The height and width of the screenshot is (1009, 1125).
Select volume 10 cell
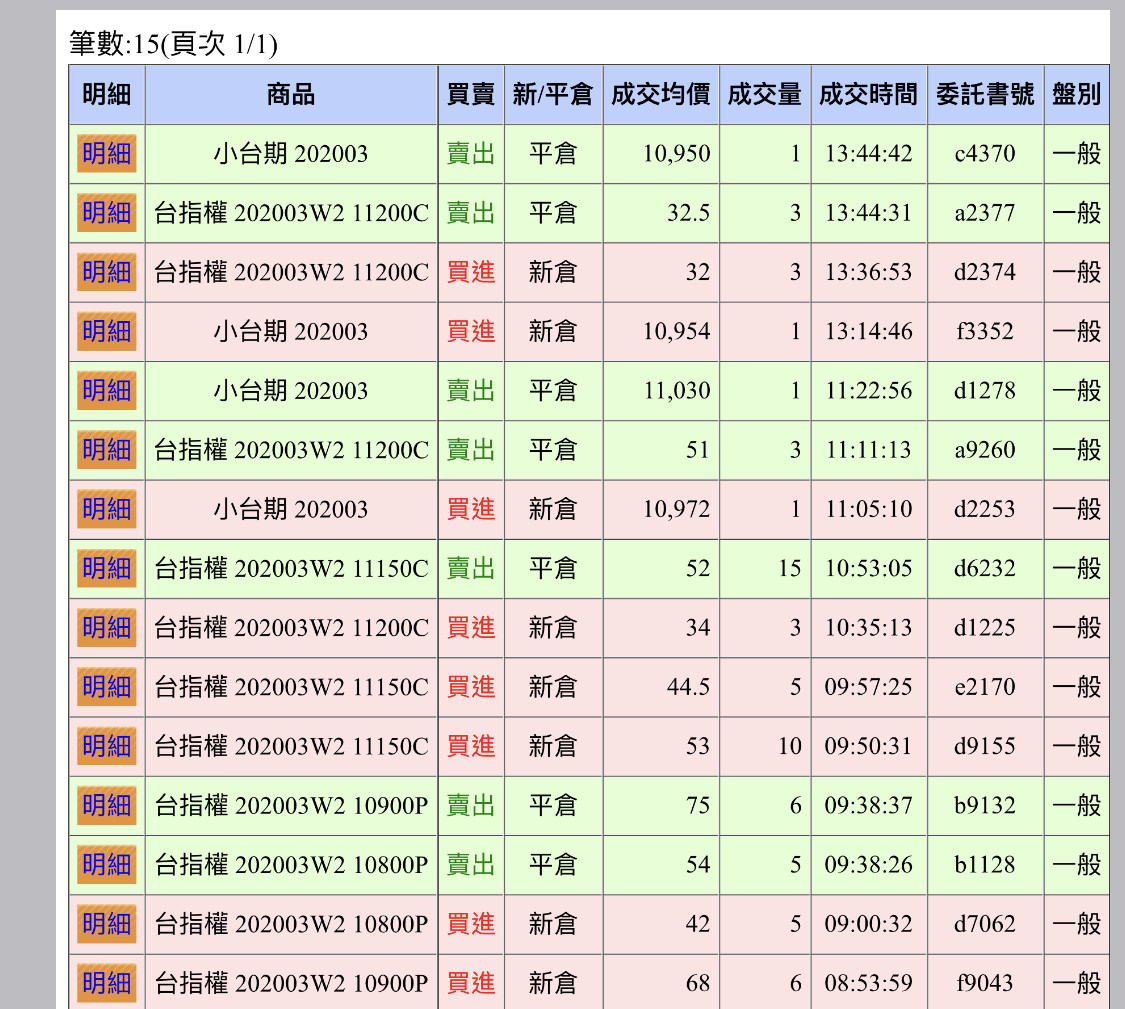(x=765, y=746)
